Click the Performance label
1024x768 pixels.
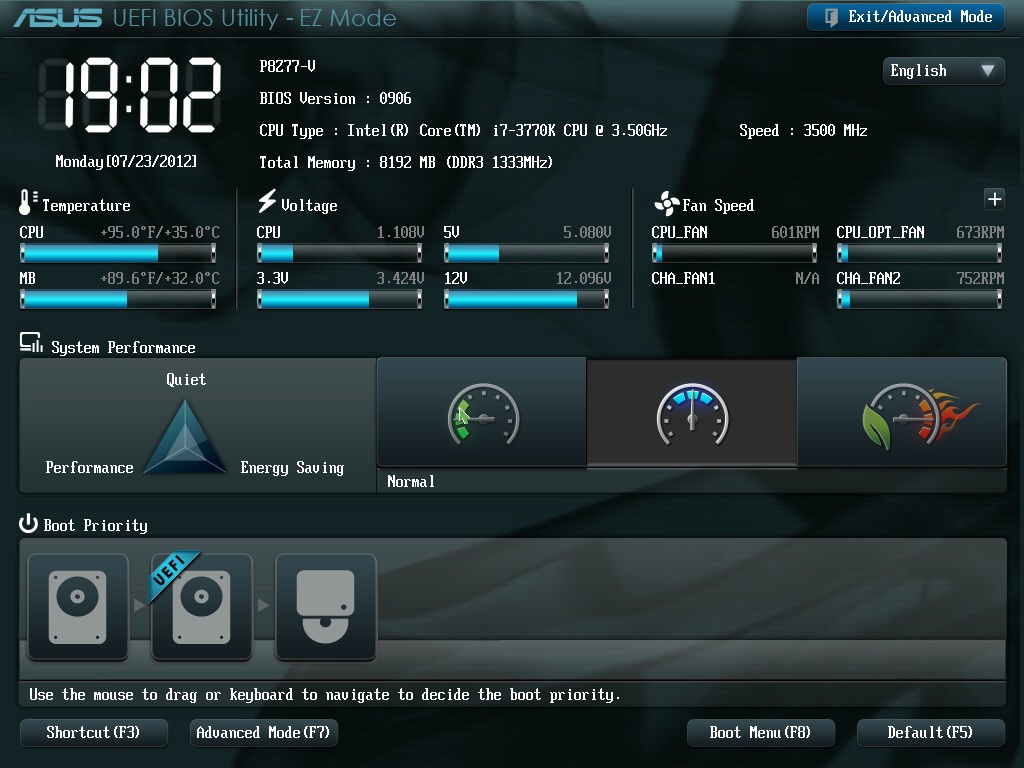click(89, 468)
